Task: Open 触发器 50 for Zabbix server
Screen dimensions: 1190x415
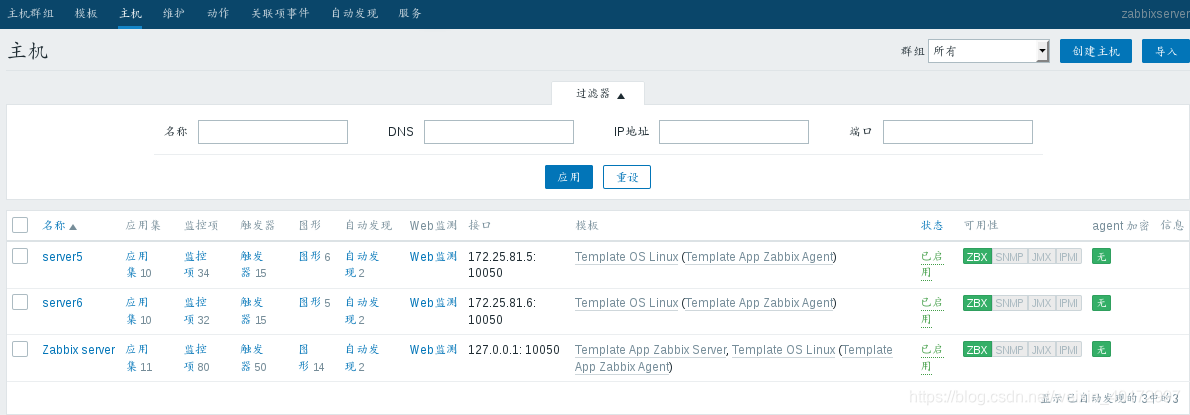Action: (254, 357)
